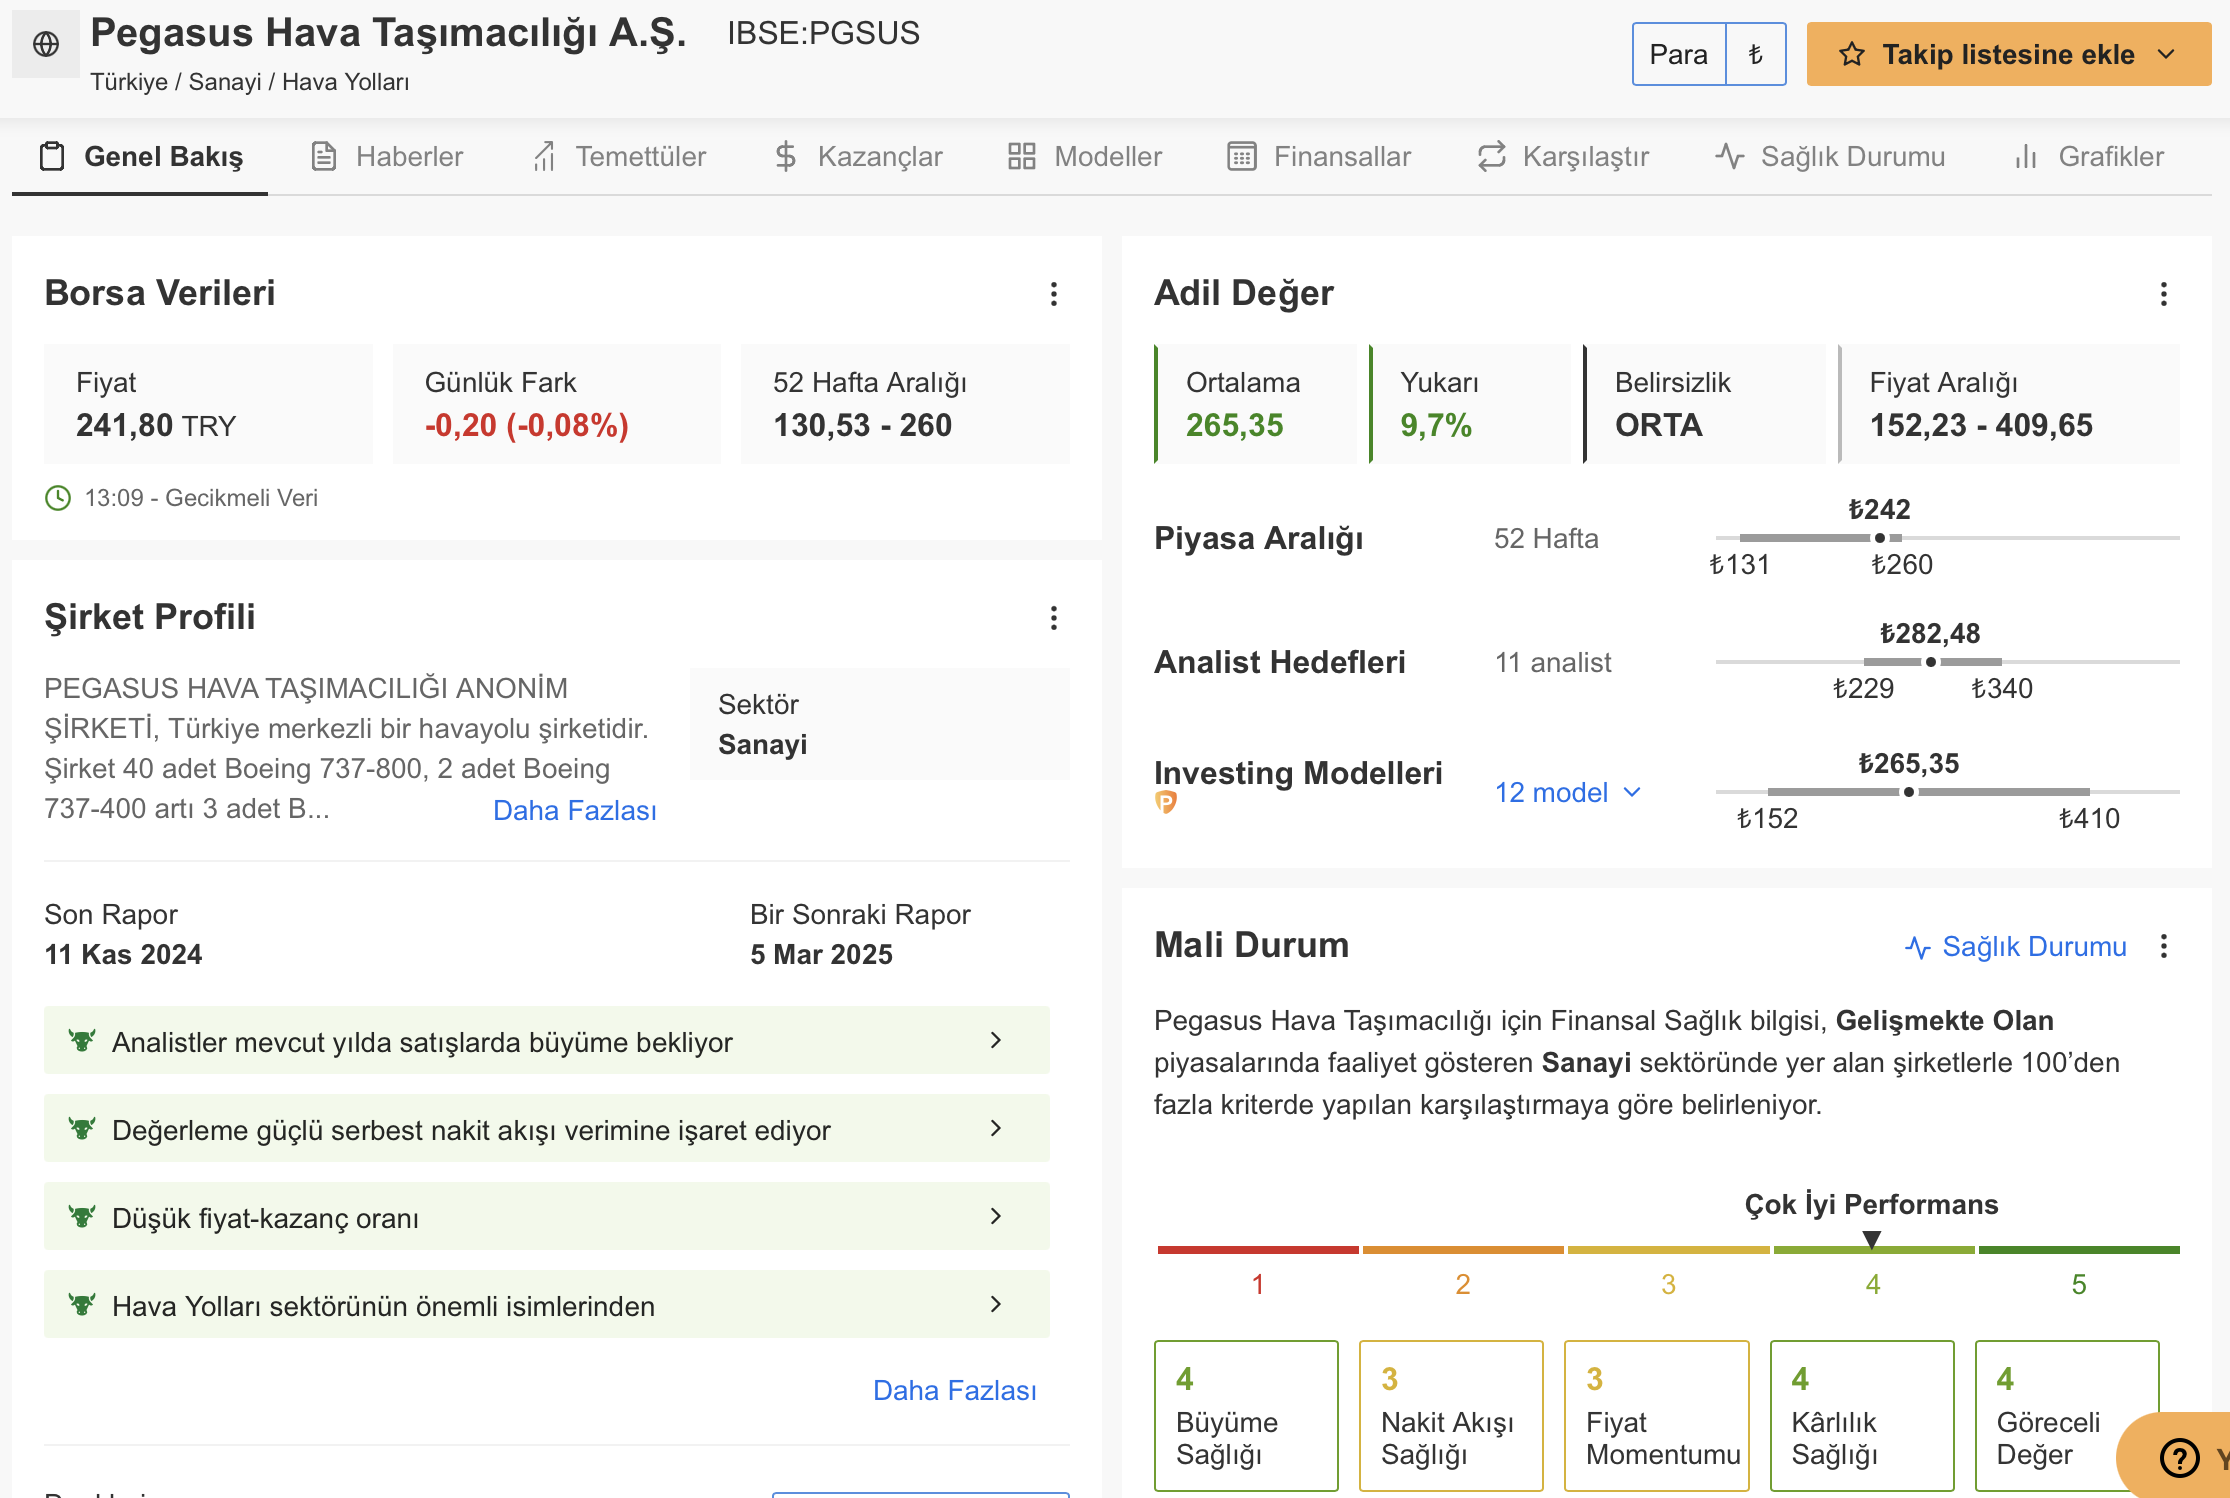Click the help question mark icon
This screenshot has height=1498, width=2230.
coord(2179,1458)
